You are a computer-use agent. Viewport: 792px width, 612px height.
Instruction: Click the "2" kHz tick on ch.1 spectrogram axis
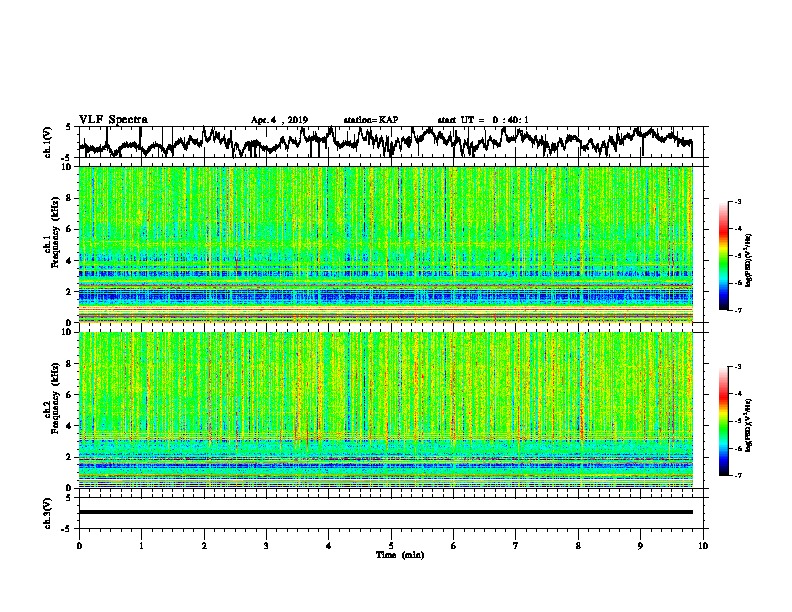[71, 291]
